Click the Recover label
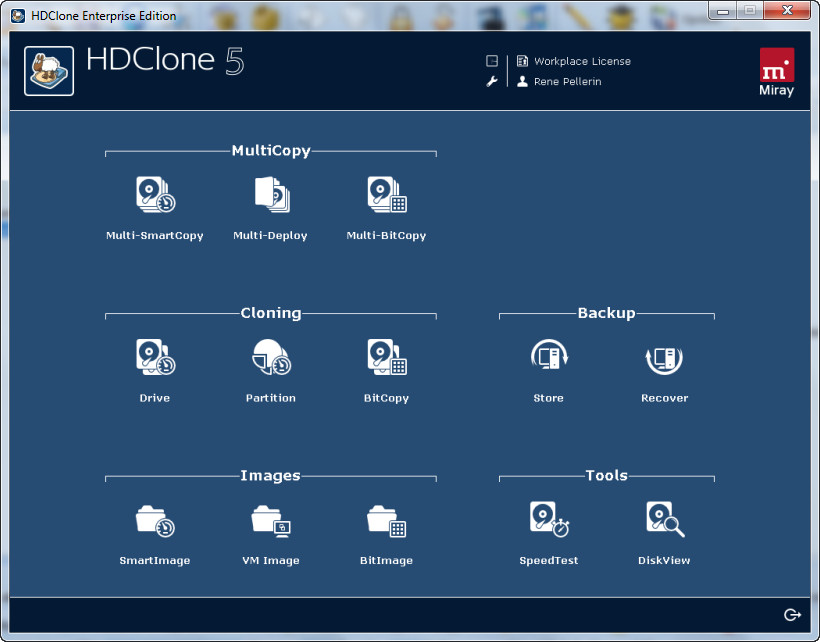Image resolution: width=820 pixels, height=642 pixels. pos(665,398)
